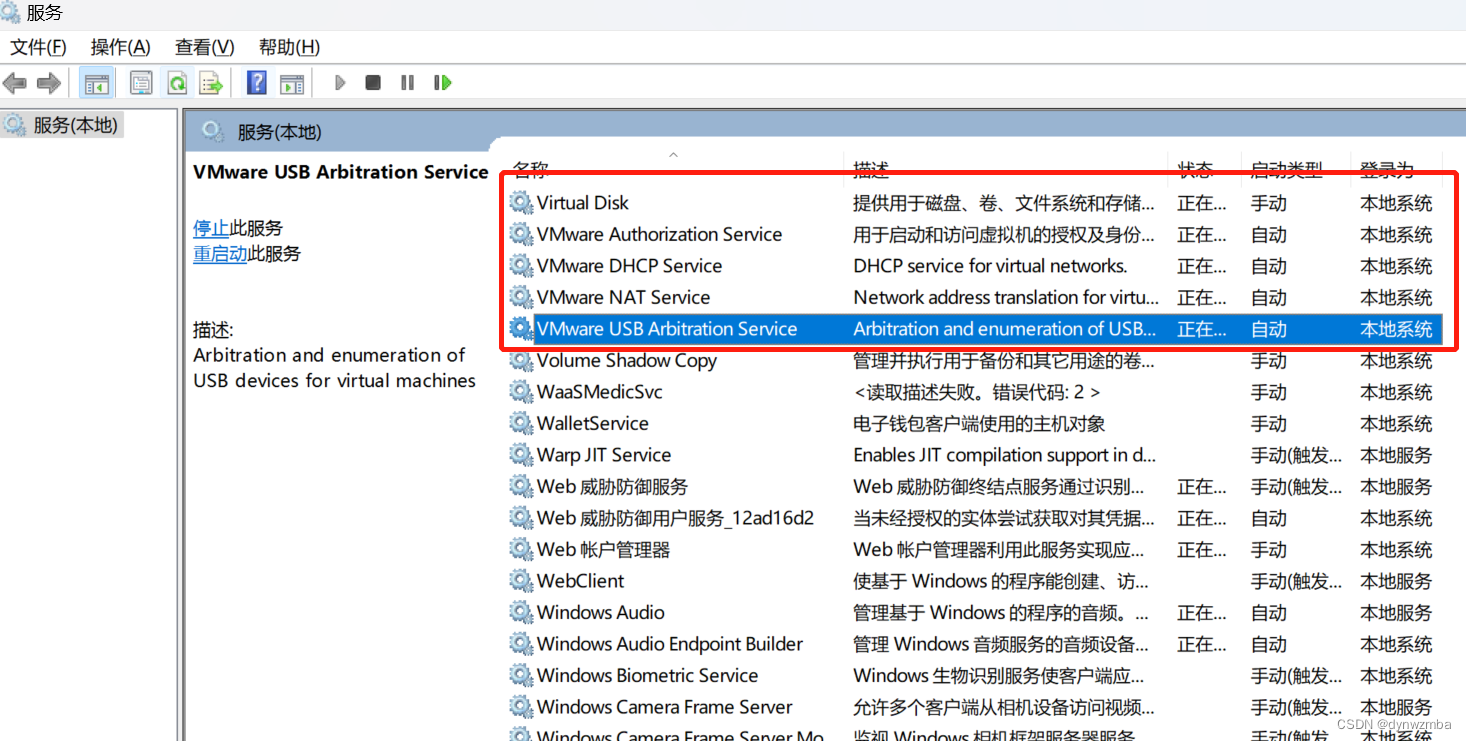Select the WebClient service name
1466x741 pixels.
coord(580,580)
